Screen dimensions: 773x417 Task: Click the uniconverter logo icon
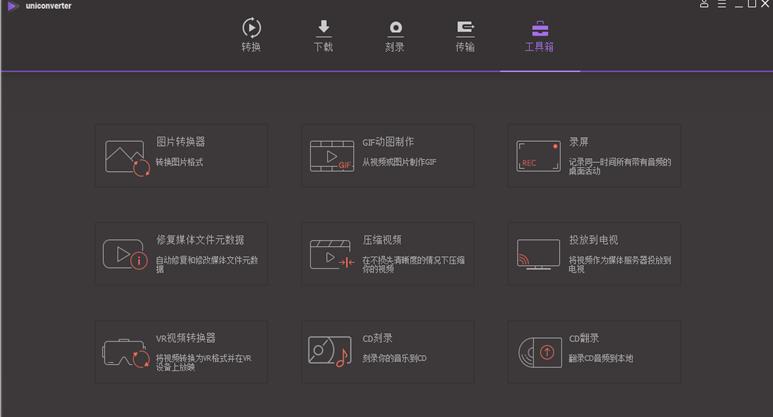(x=13, y=6)
